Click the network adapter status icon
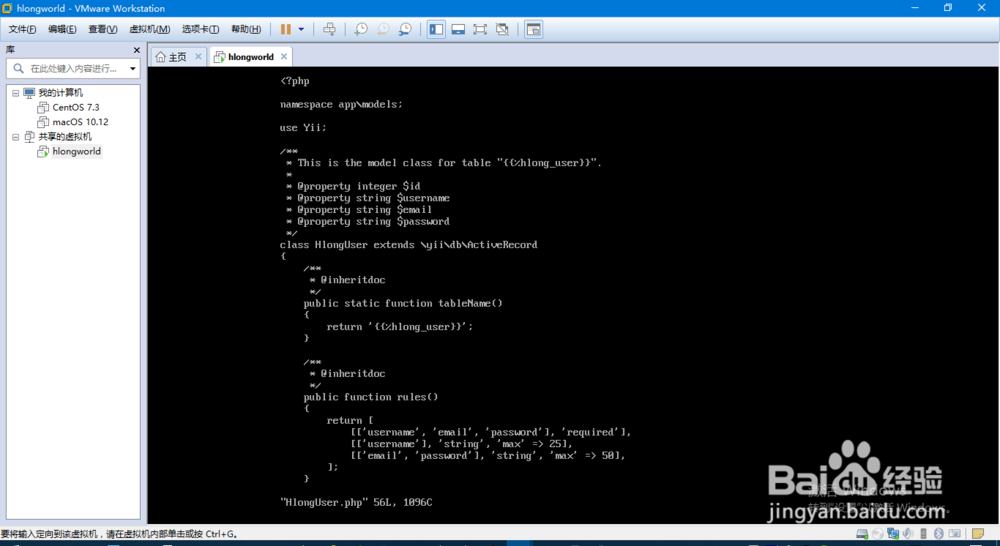The width and height of the screenshot is (1000, 546). pos(893,534)
